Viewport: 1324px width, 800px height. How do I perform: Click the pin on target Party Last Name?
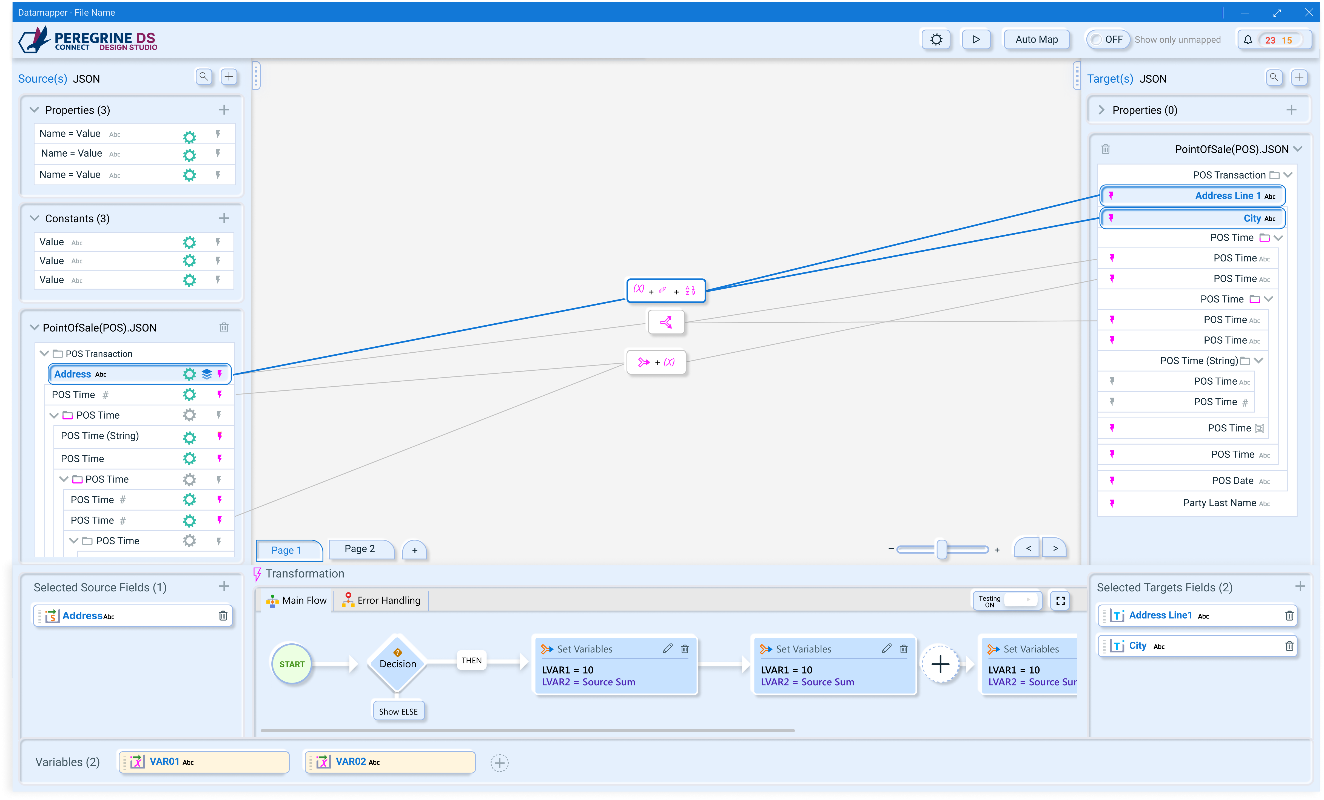(x=1111, y=503)
